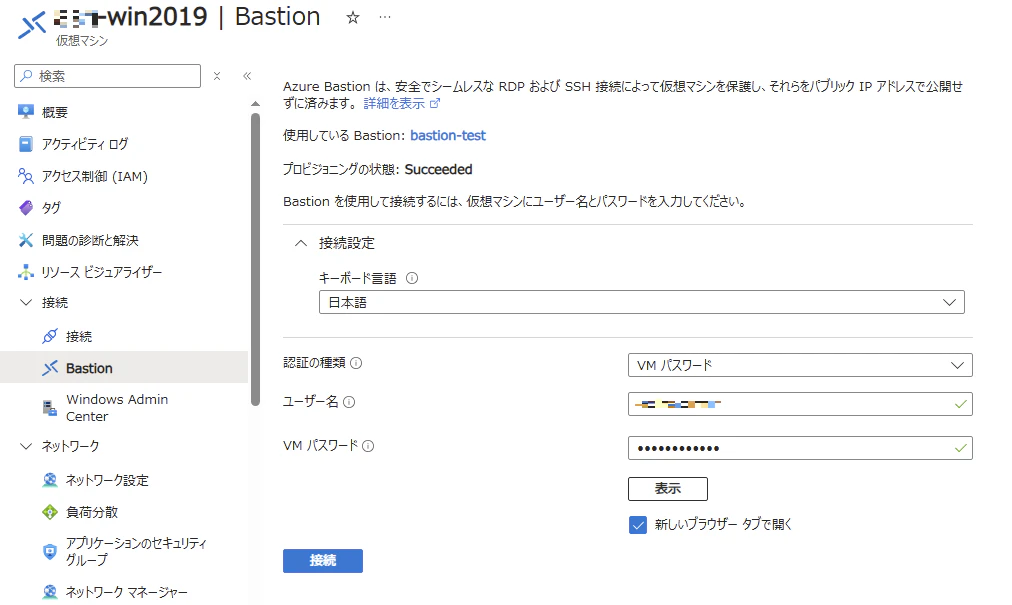This screenshot has height=605, width=1012.
Task: Open the キーボード言語 日本語 dropdown
Action: click(x=642, y=302)
